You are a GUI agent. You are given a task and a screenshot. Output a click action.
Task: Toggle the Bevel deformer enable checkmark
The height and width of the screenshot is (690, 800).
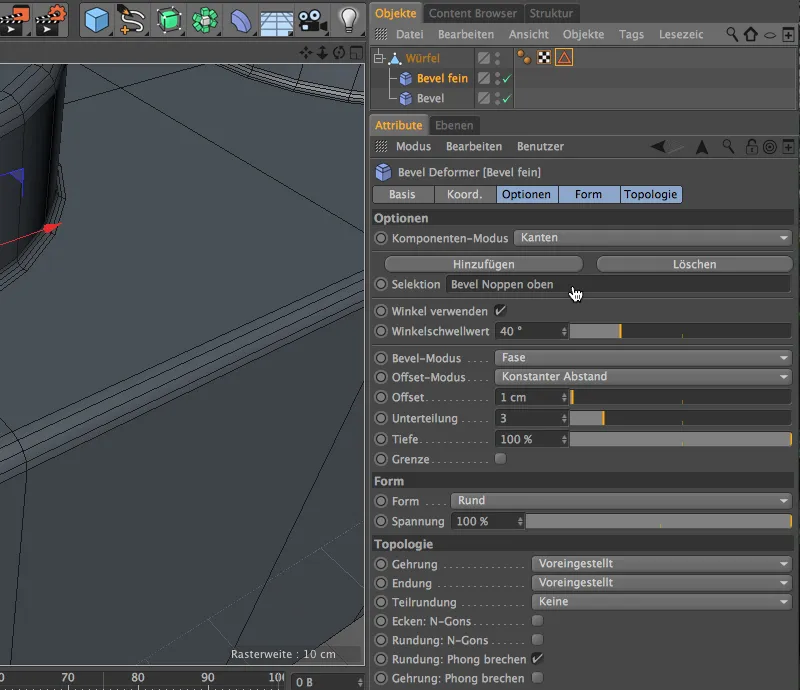pos(507,98)
